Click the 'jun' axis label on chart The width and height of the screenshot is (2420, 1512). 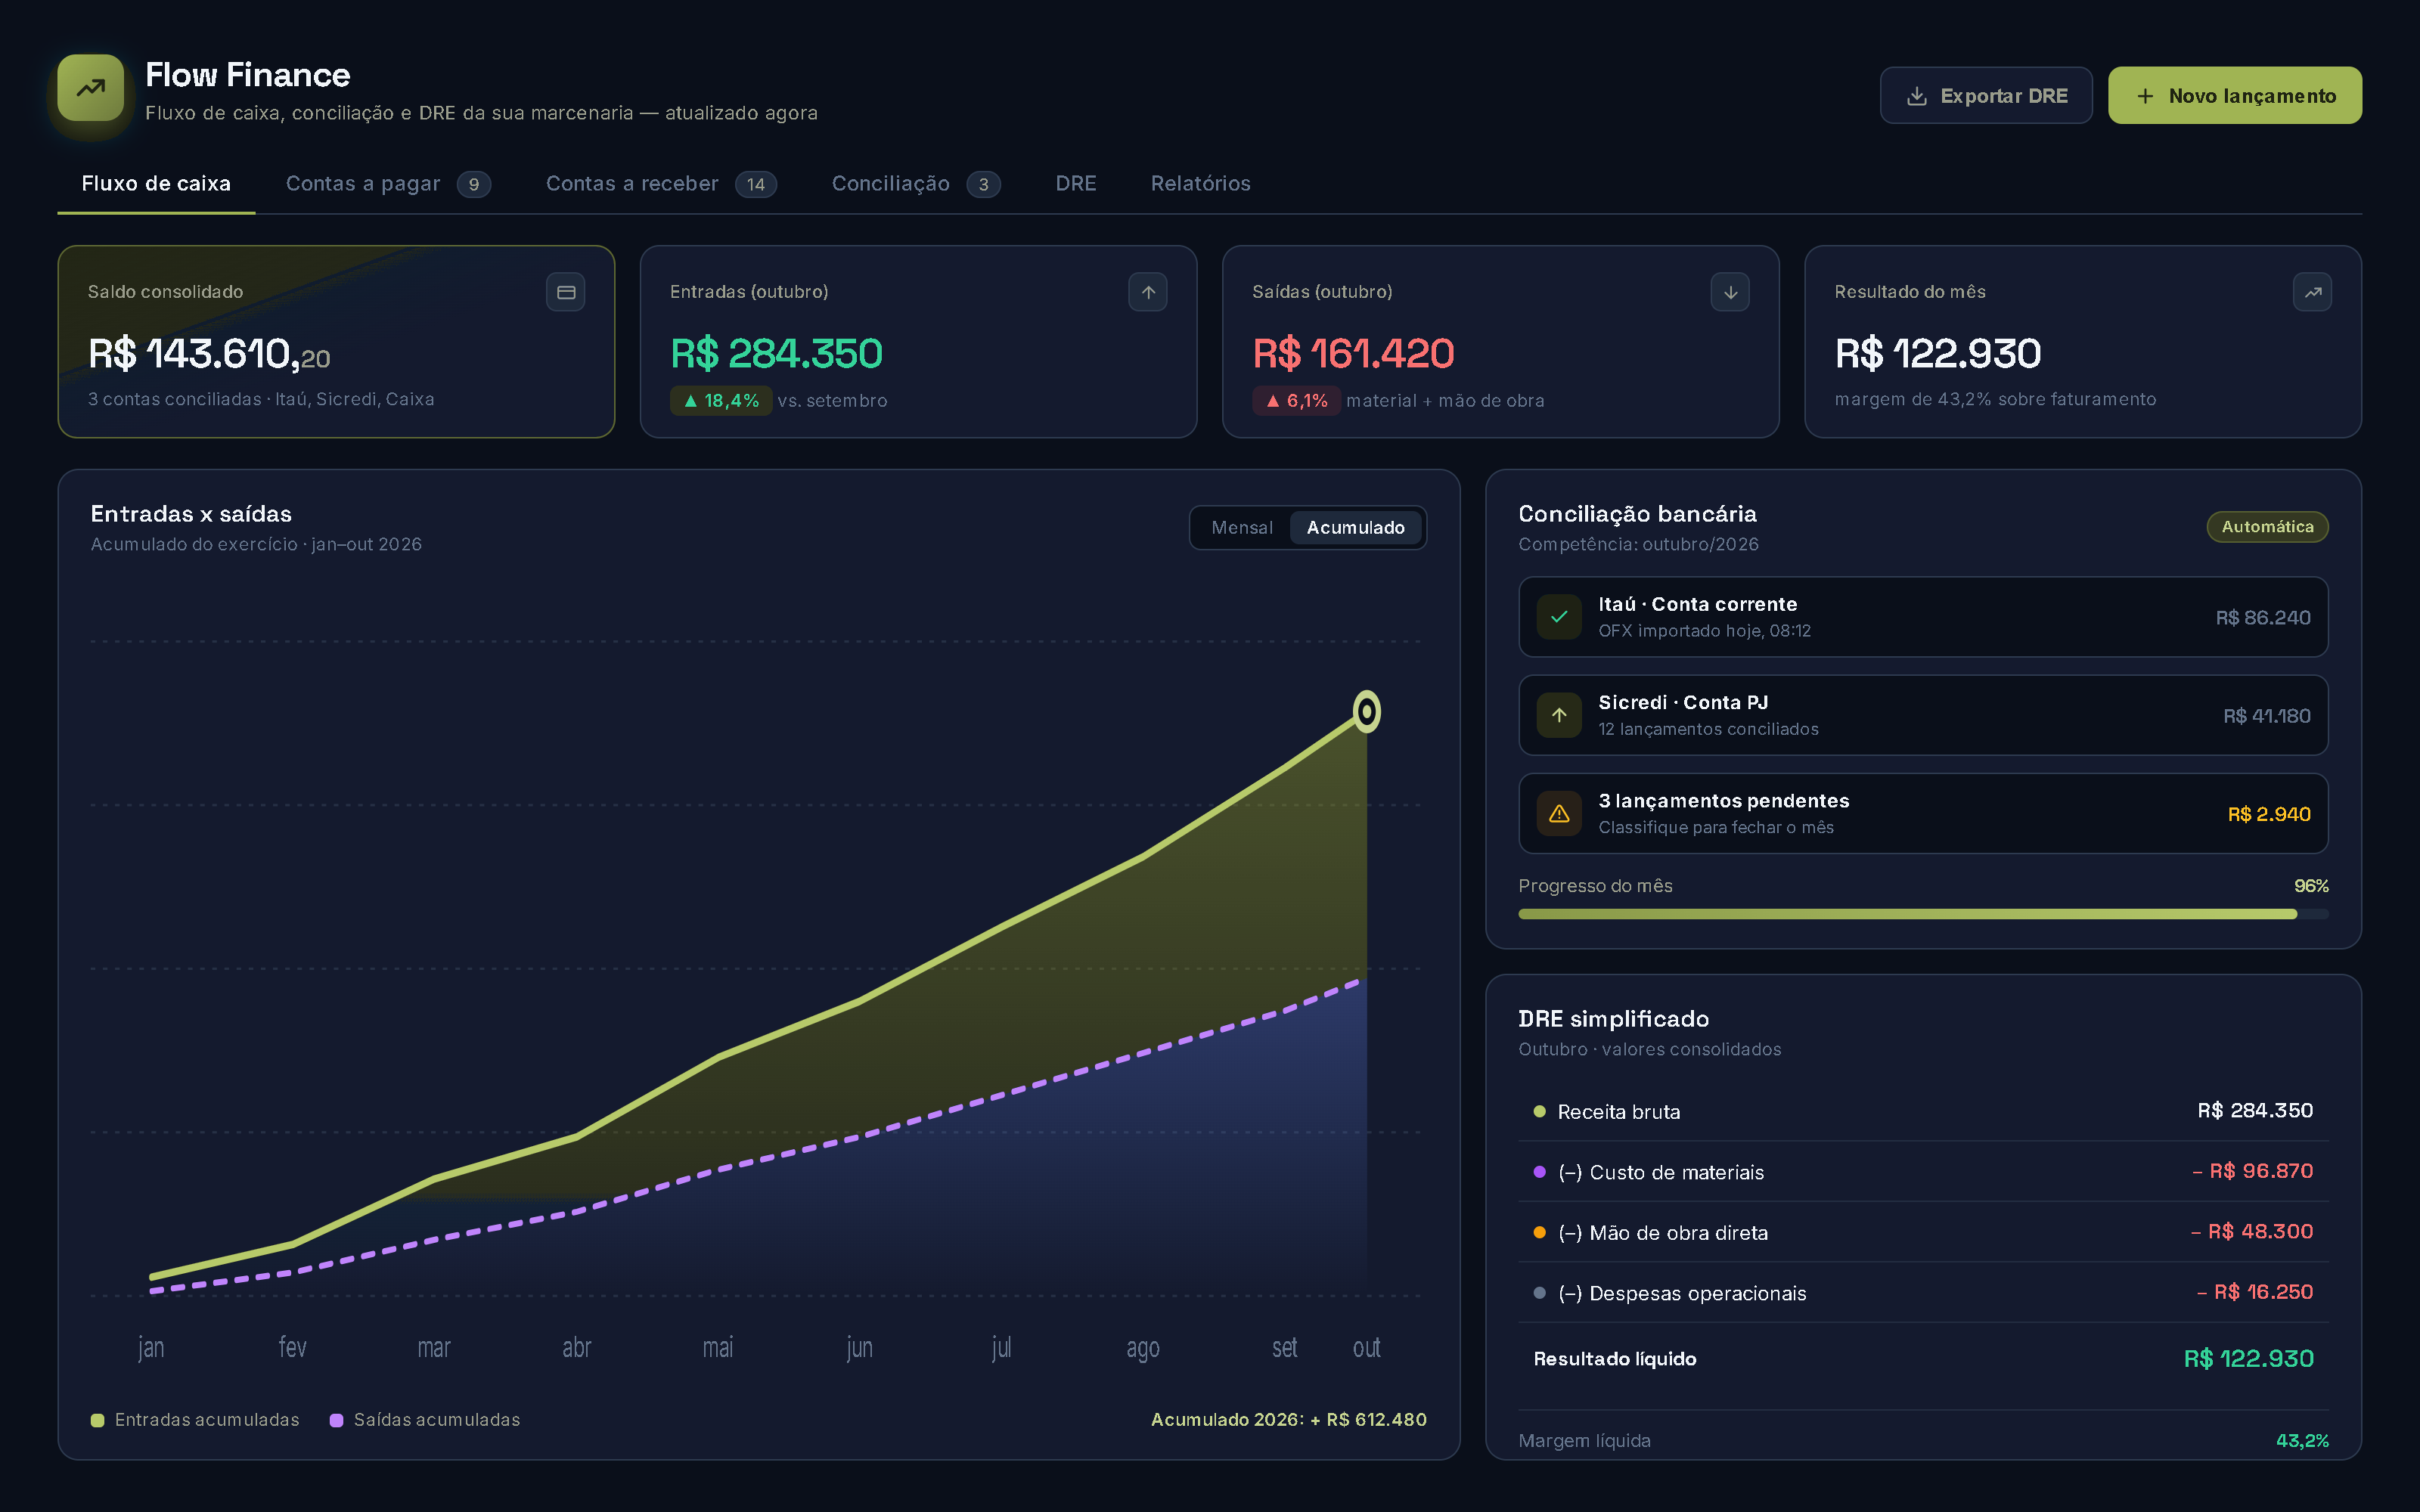click(x=859, y=1348)
